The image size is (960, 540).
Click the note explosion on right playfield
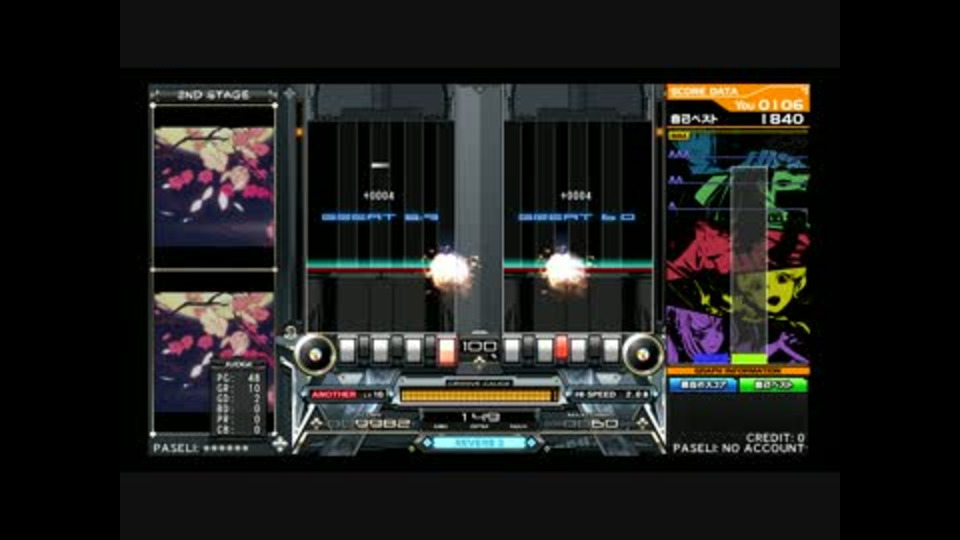point(564,270)
